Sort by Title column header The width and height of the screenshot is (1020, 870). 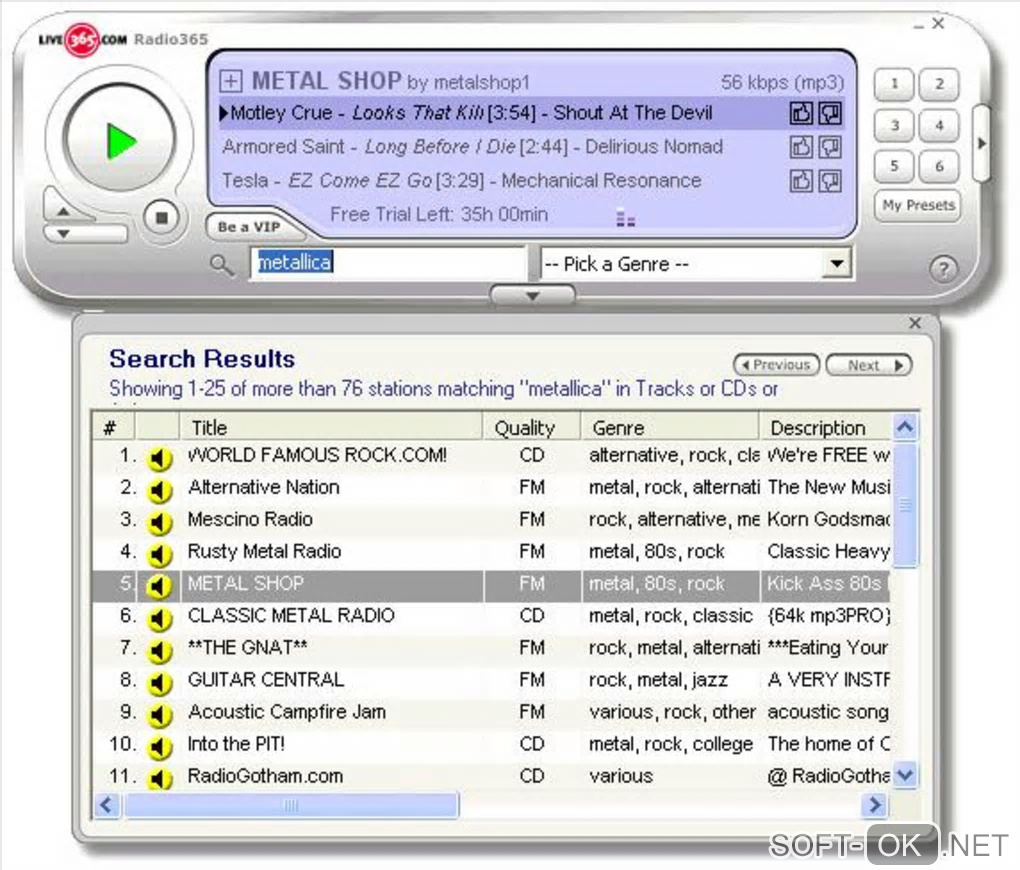(x=331, y=428)
